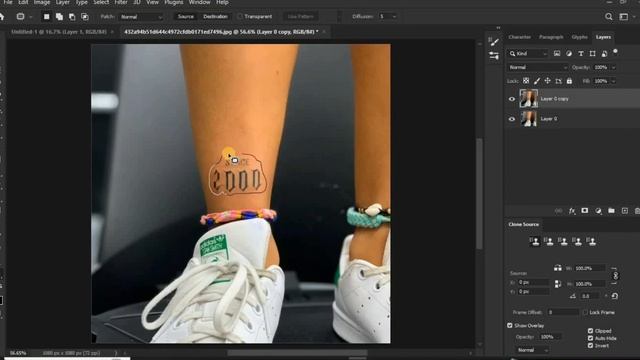The height and width of the screenshot is (360, 640).
Task: Select fifth clone source stamp icon
Action: [591, 242]
